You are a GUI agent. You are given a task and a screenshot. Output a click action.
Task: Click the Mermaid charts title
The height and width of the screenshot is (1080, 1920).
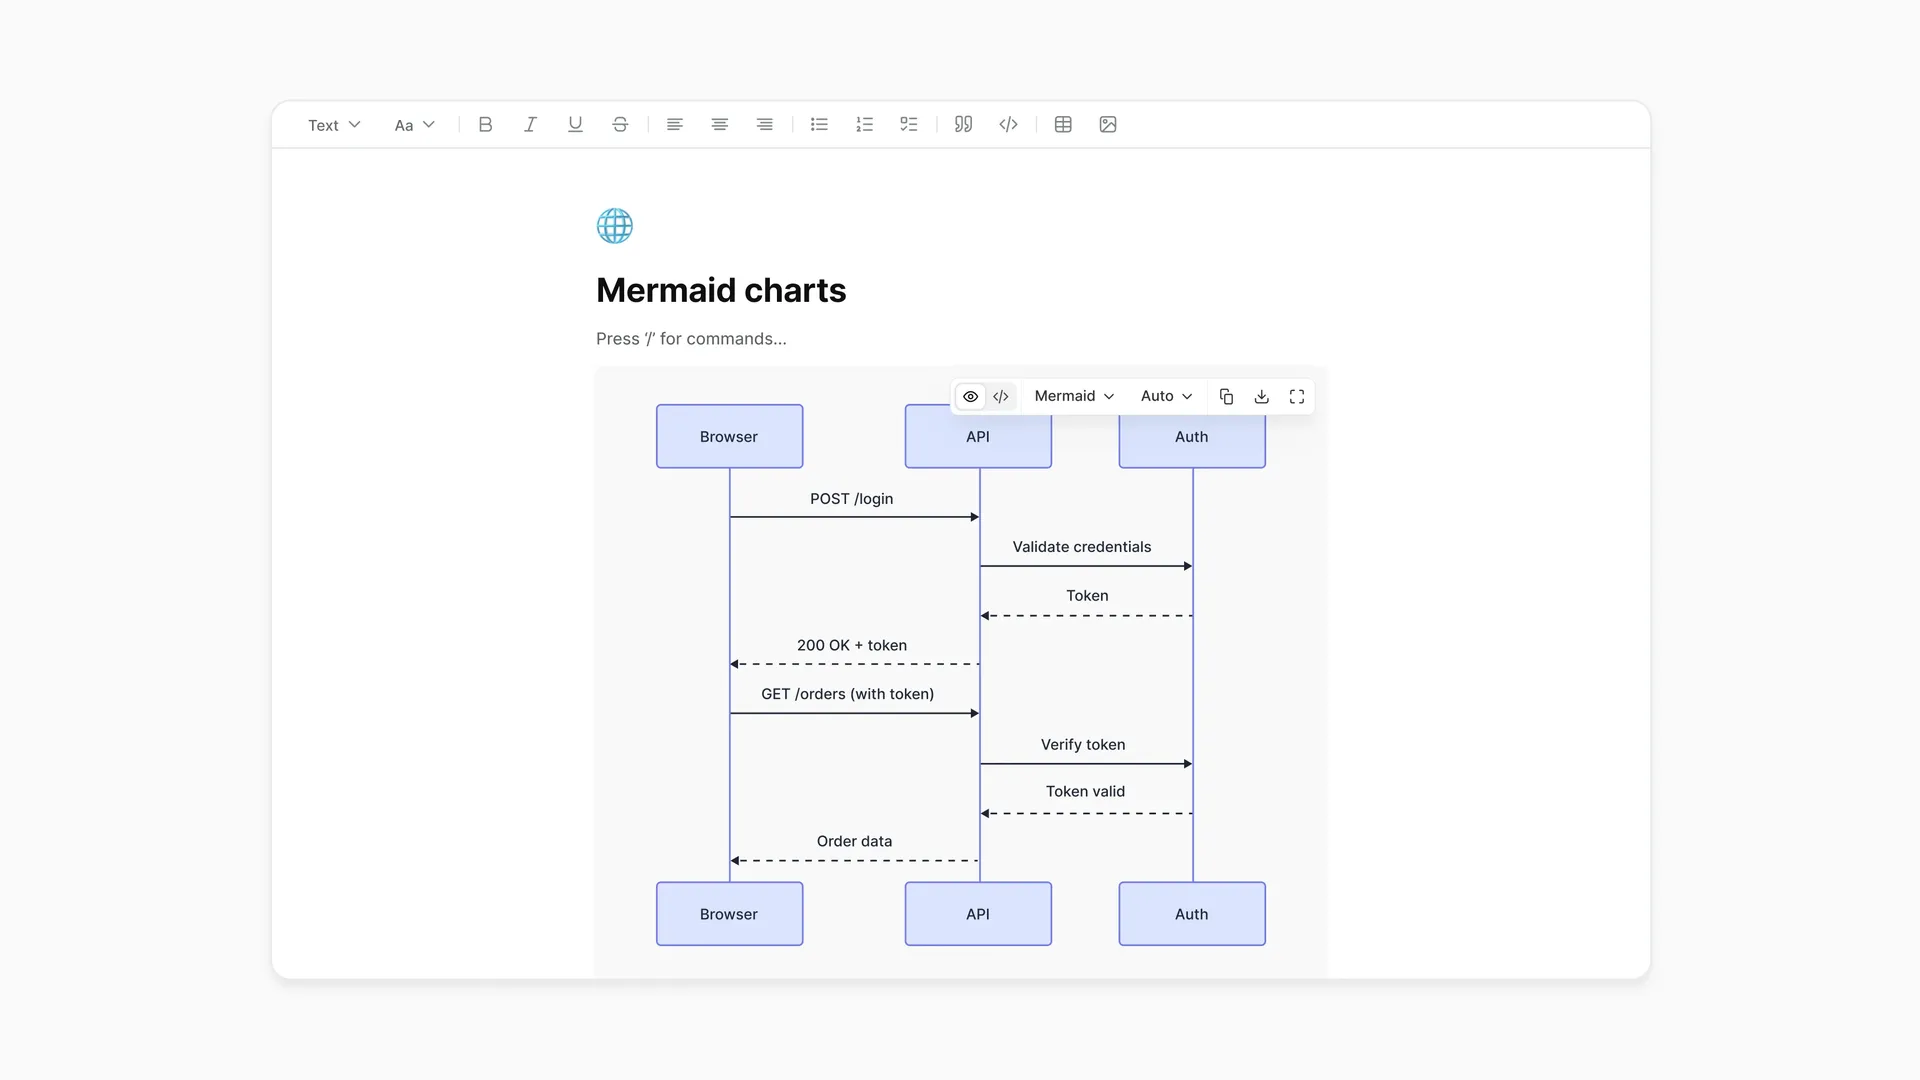[721, 290]
